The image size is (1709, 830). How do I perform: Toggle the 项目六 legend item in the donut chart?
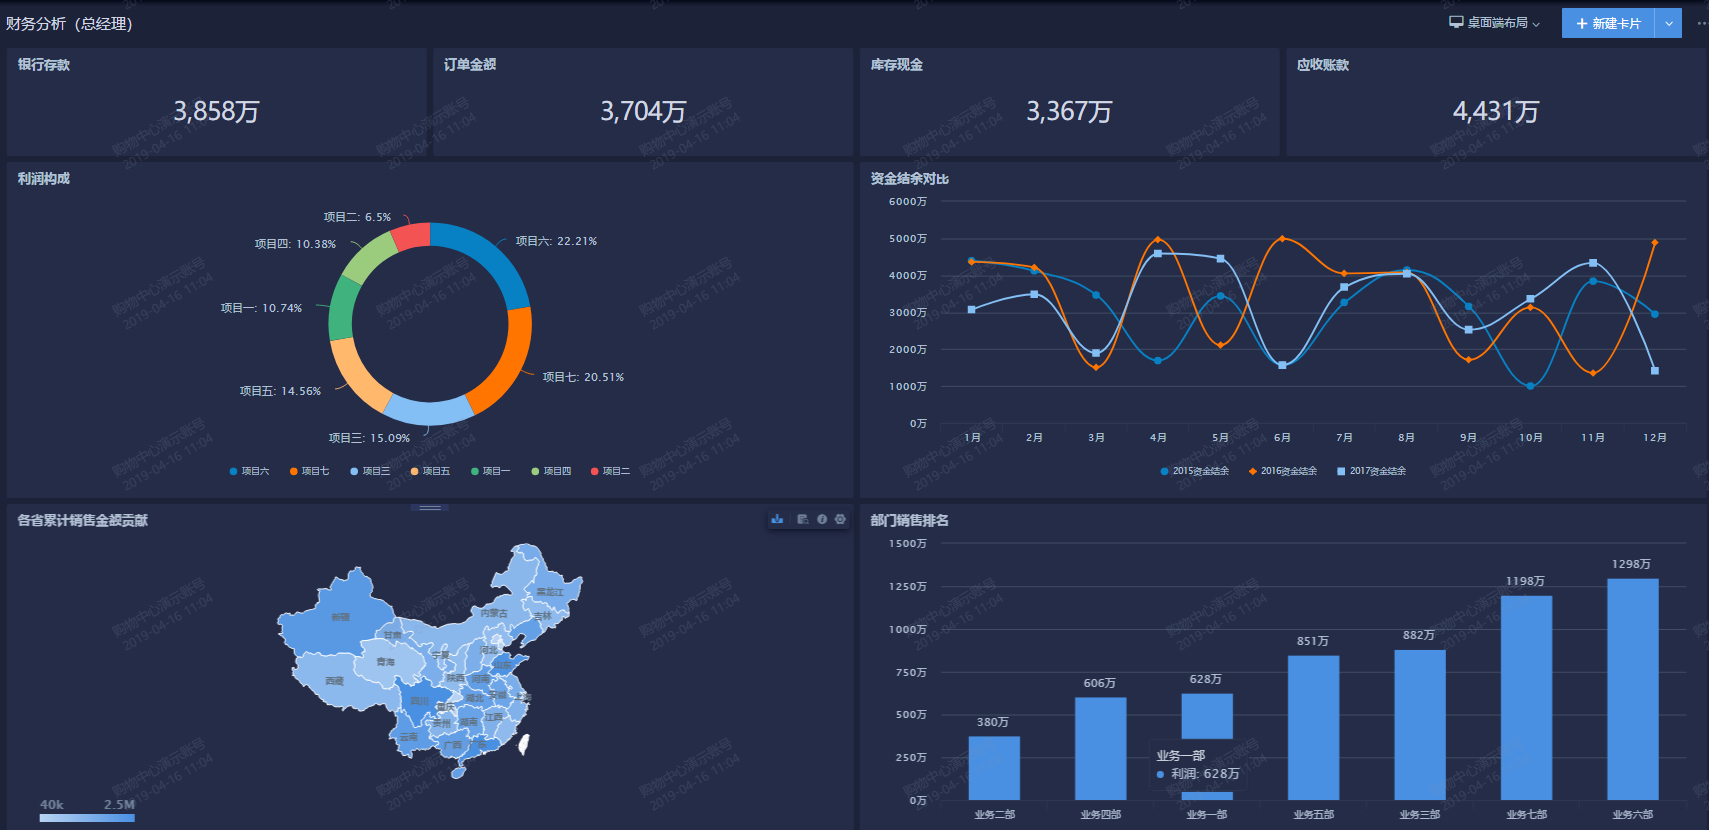249,471
